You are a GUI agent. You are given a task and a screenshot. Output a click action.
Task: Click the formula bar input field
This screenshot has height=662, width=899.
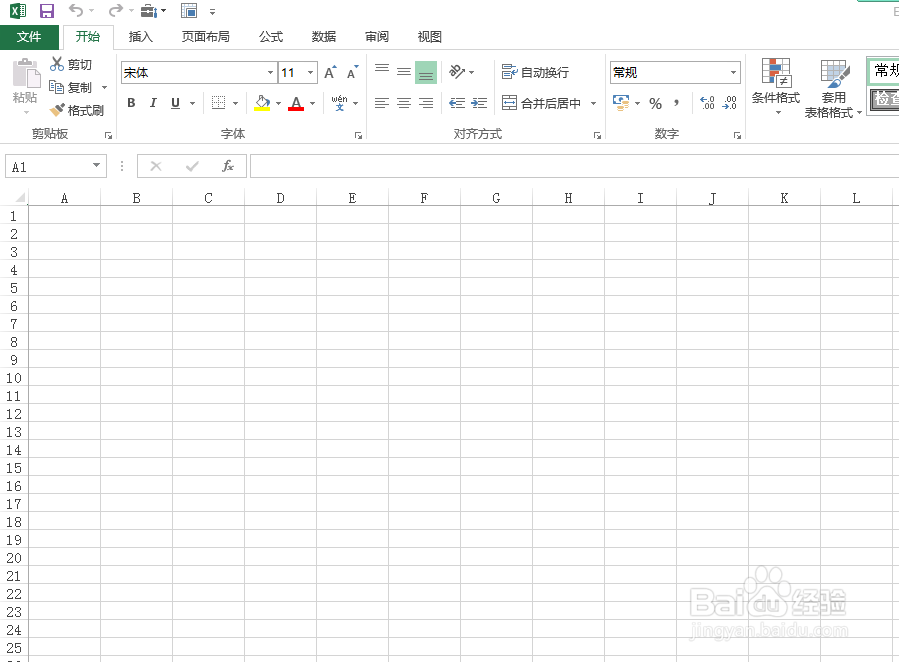click(x=574, y=166)
